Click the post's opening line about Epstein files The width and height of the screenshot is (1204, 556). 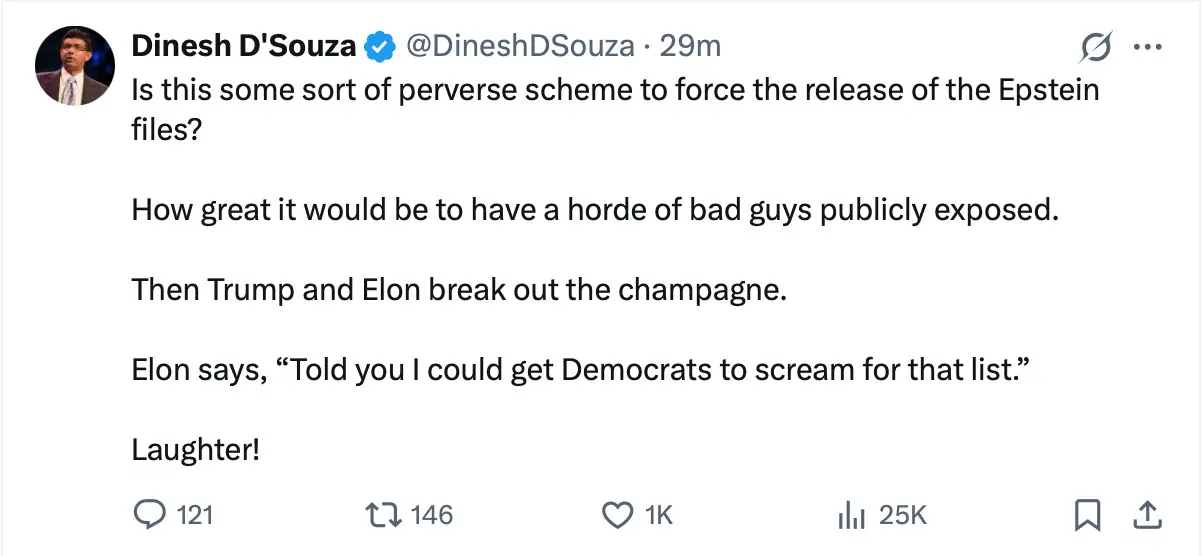click(614, 90)
